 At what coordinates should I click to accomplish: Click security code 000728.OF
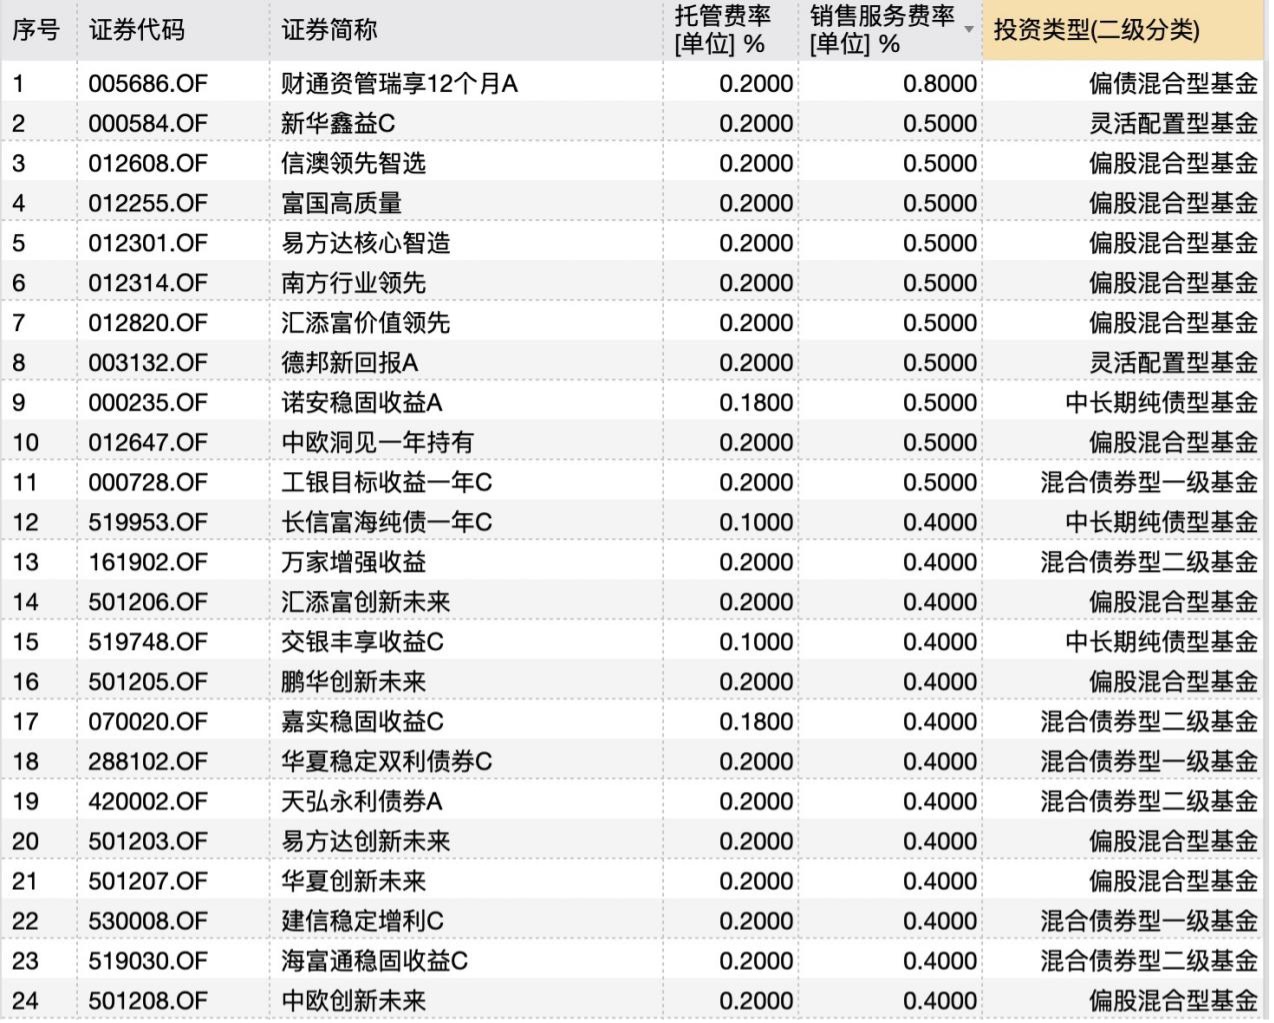[148, 483]
